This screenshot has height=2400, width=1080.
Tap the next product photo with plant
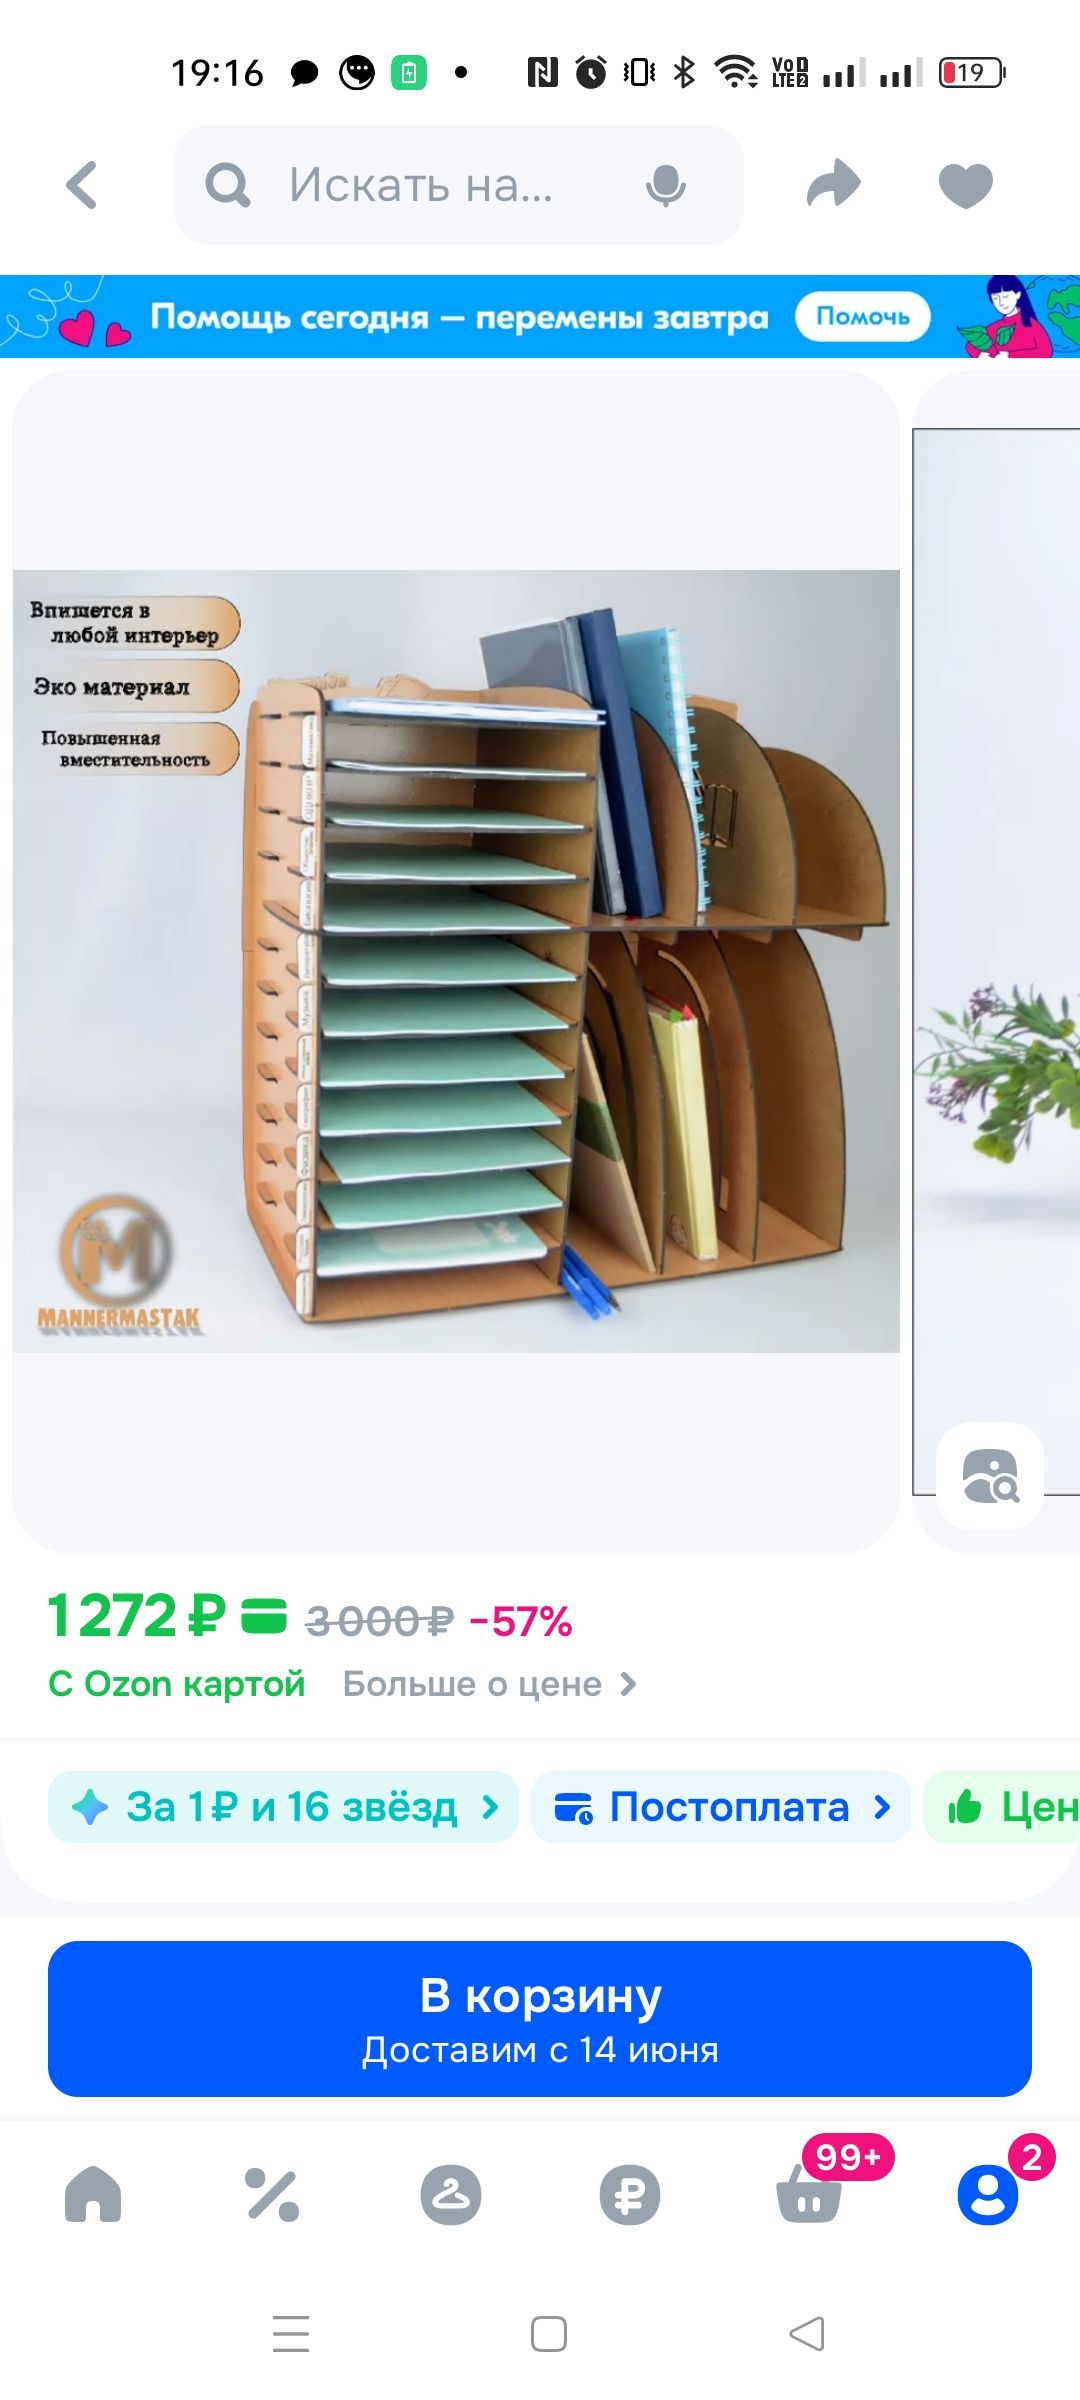click(997, 961)
